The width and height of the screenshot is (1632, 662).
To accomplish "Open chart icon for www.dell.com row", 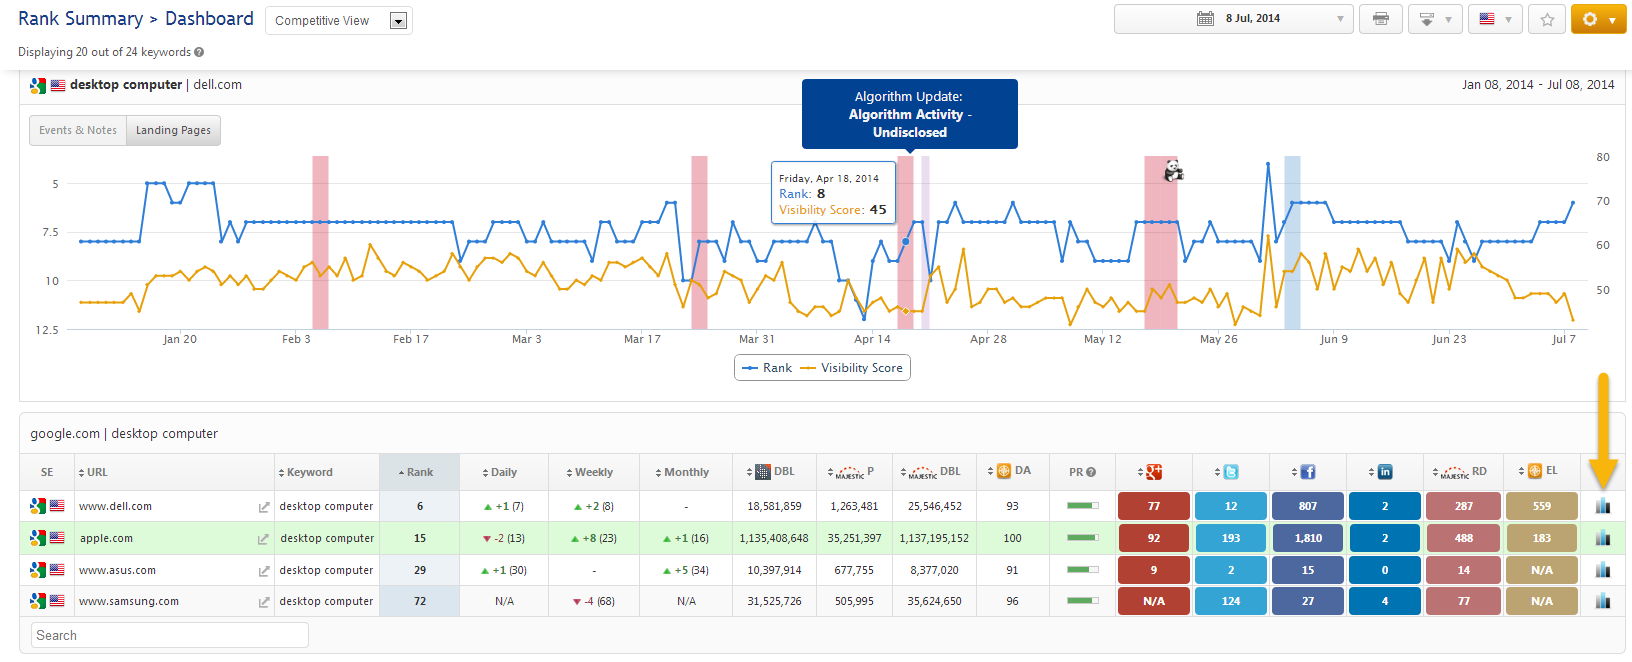I will [x=1603, y=506].
